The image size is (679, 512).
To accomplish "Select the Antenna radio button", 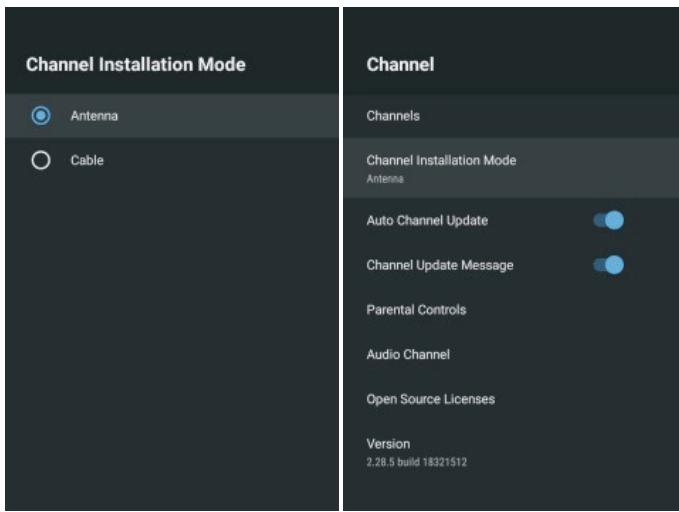I will coord(41,116).
